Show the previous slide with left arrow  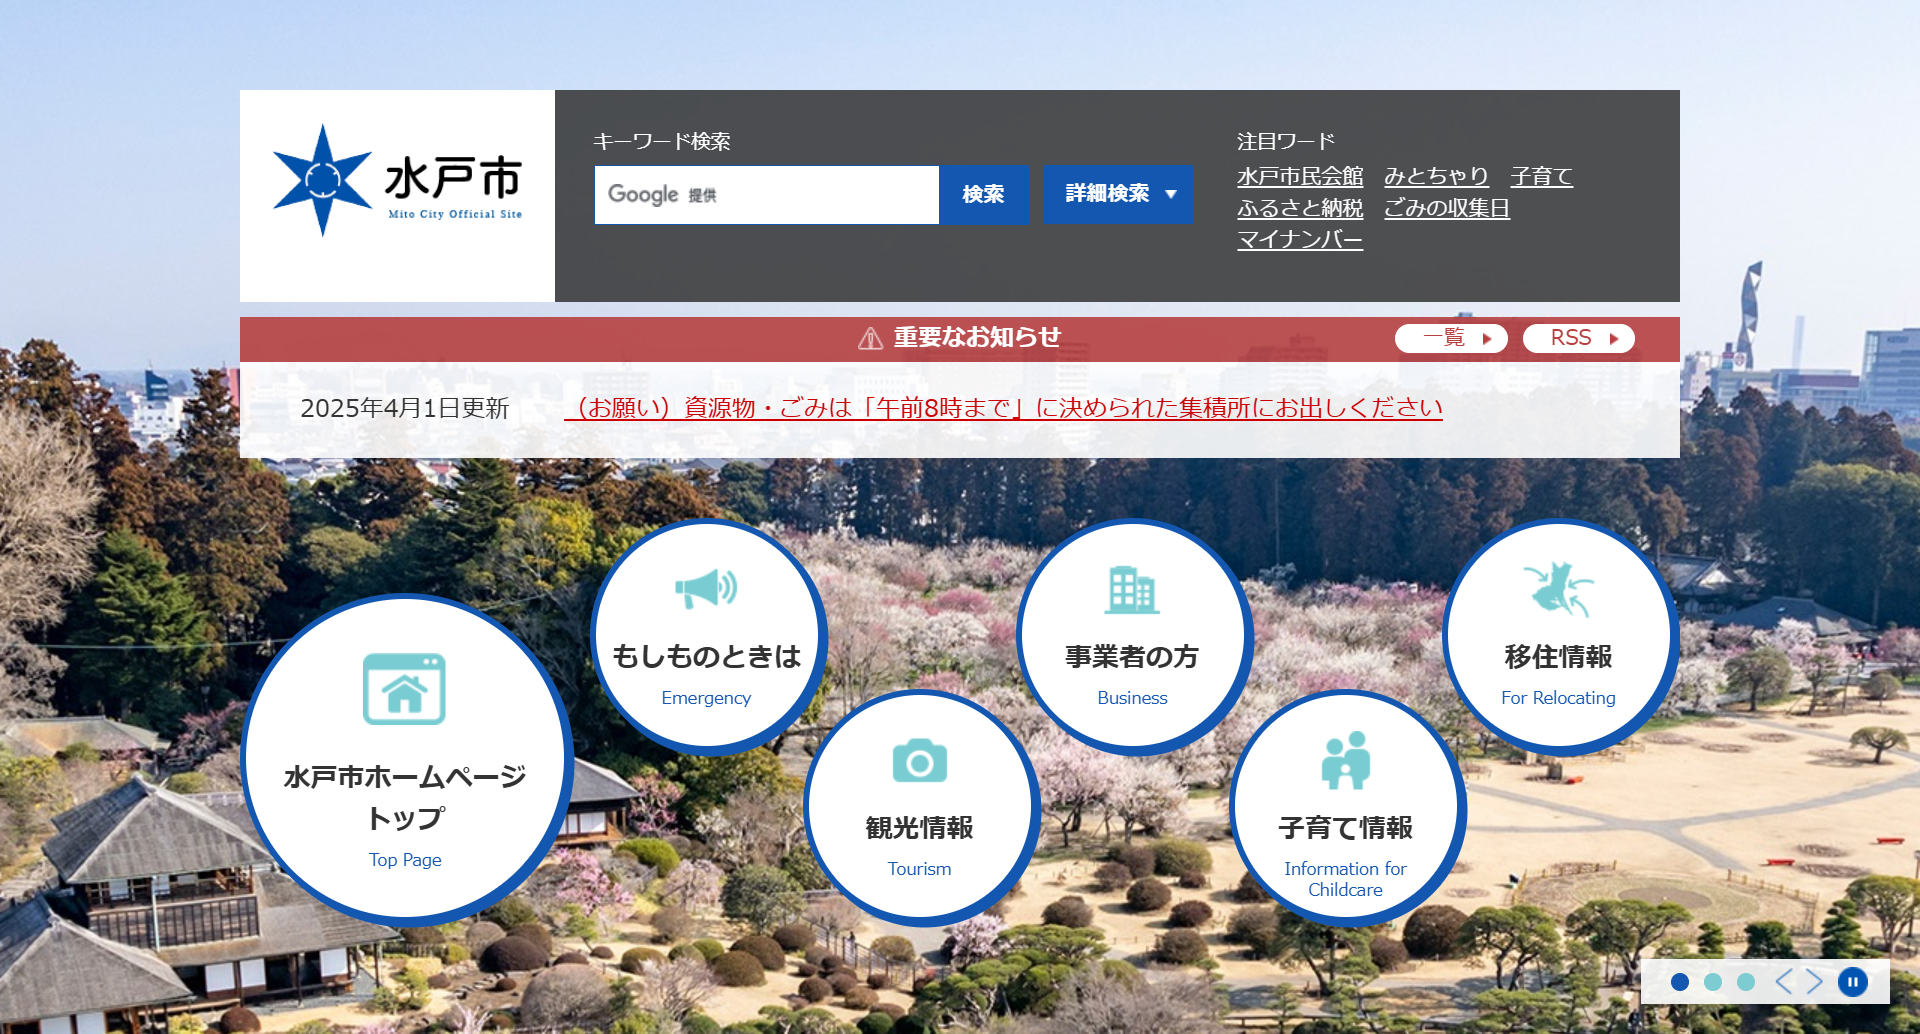1783,982
